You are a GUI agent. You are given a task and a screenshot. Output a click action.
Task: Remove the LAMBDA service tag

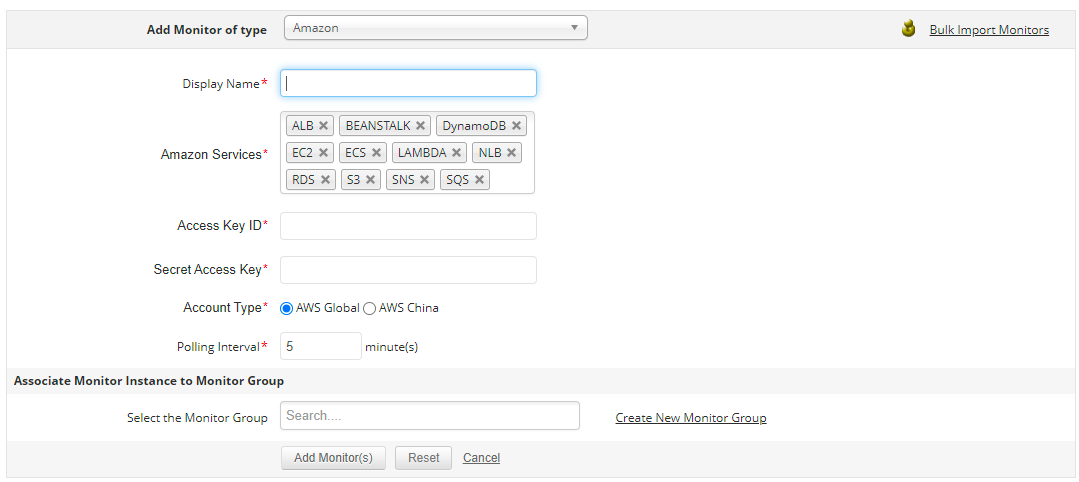click(456, 153)
